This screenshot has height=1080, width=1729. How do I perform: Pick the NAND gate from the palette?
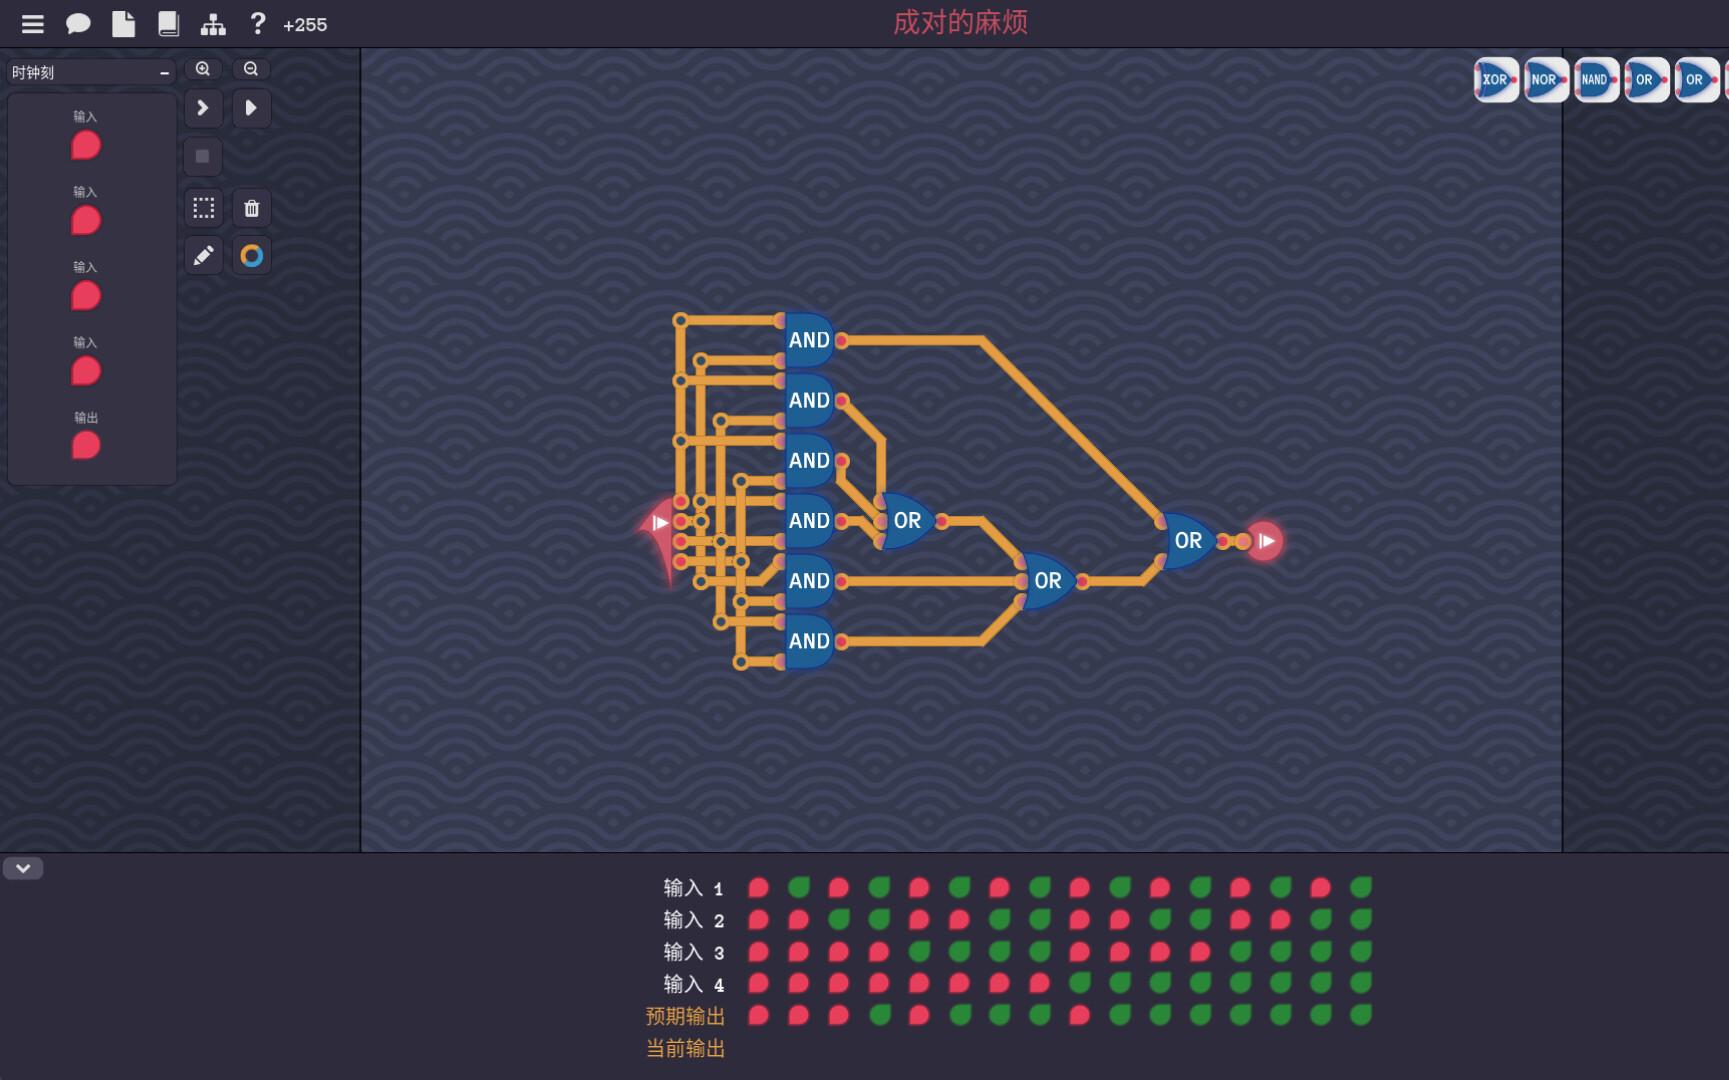(x=1596, y=80)
